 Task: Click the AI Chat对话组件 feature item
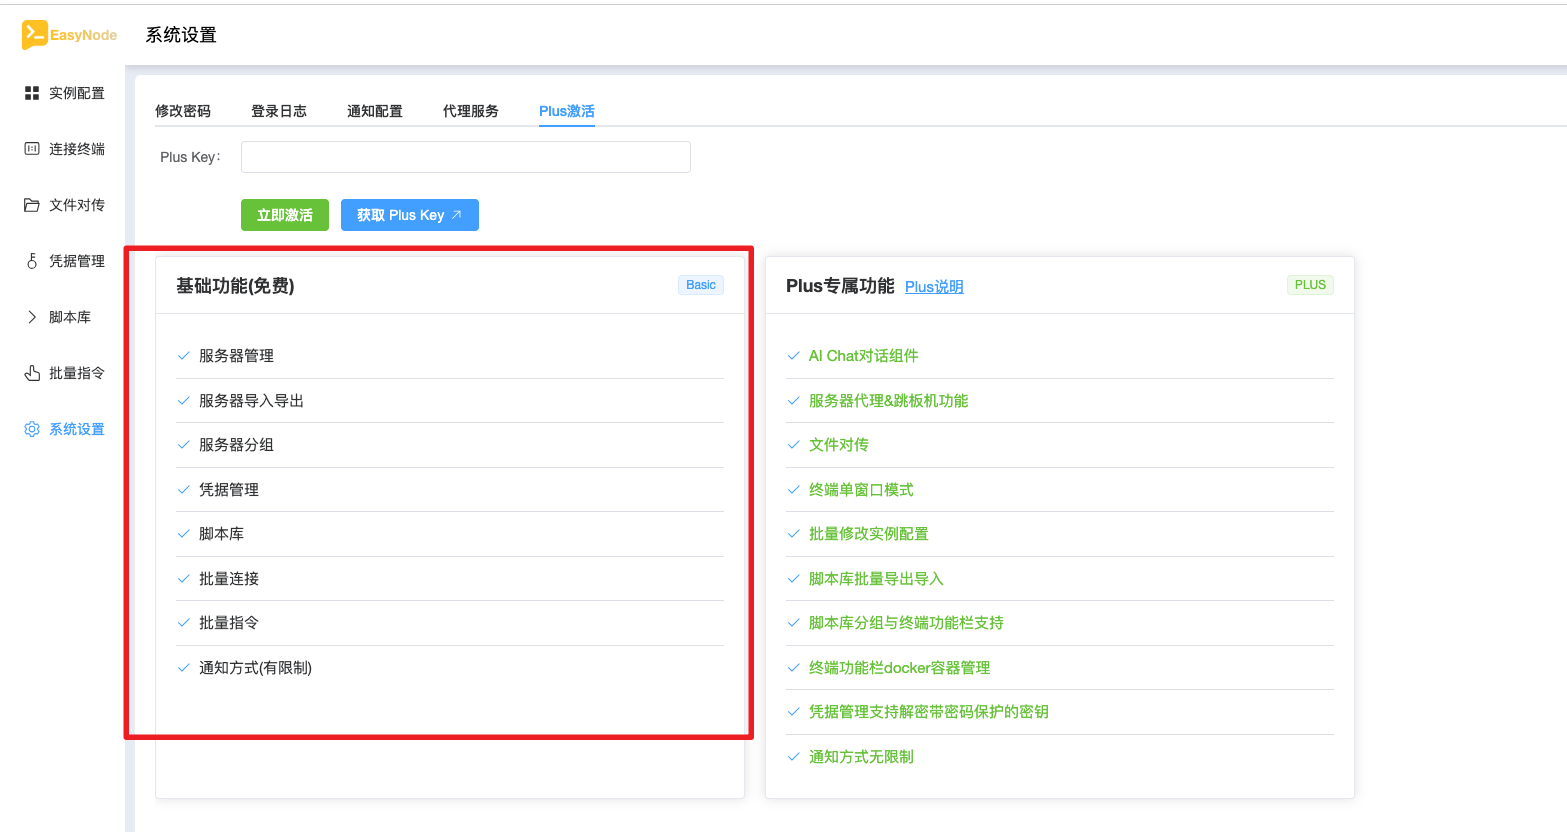(863, 356)
